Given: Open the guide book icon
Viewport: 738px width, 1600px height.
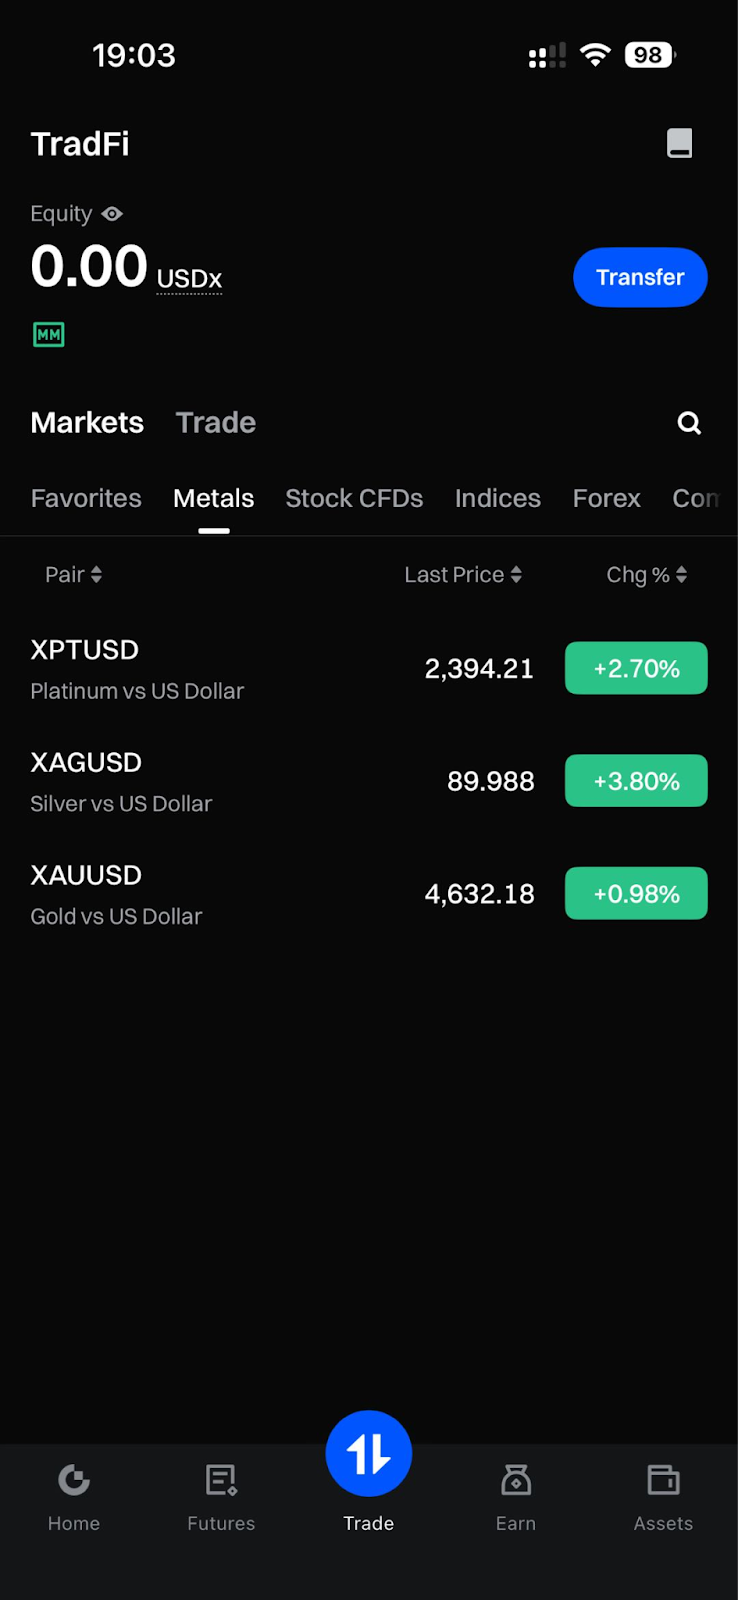Looking at the screenshot, I should coord(679,143).
